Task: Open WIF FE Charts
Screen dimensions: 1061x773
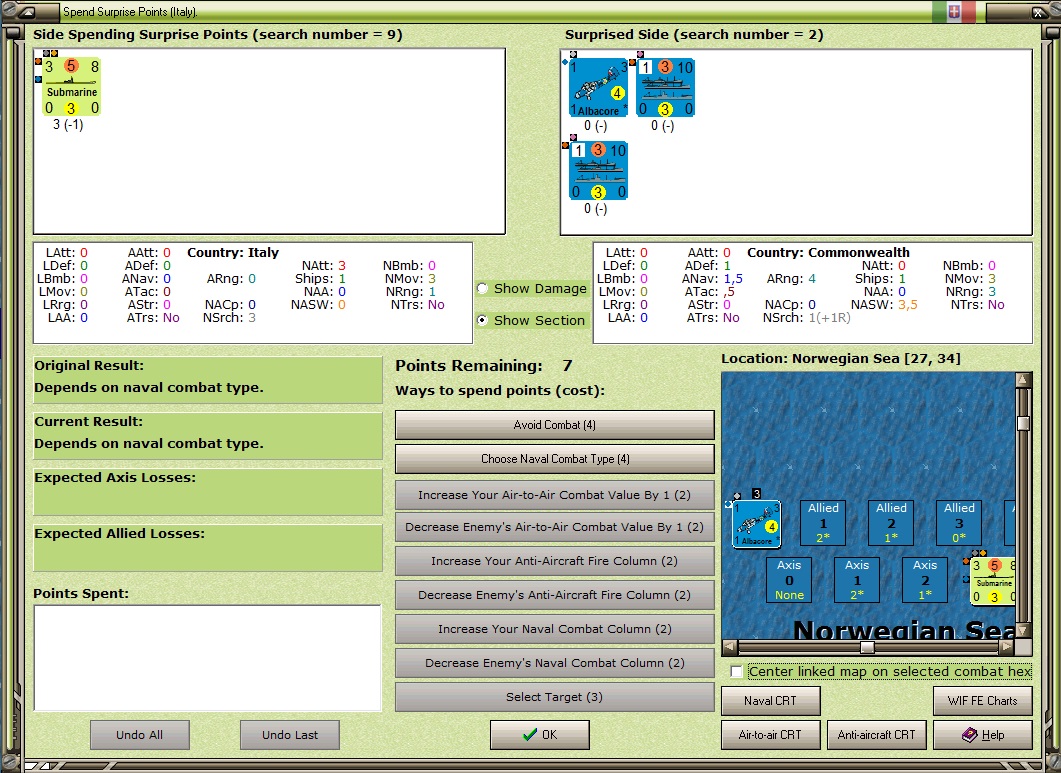Action: point(983,701)
